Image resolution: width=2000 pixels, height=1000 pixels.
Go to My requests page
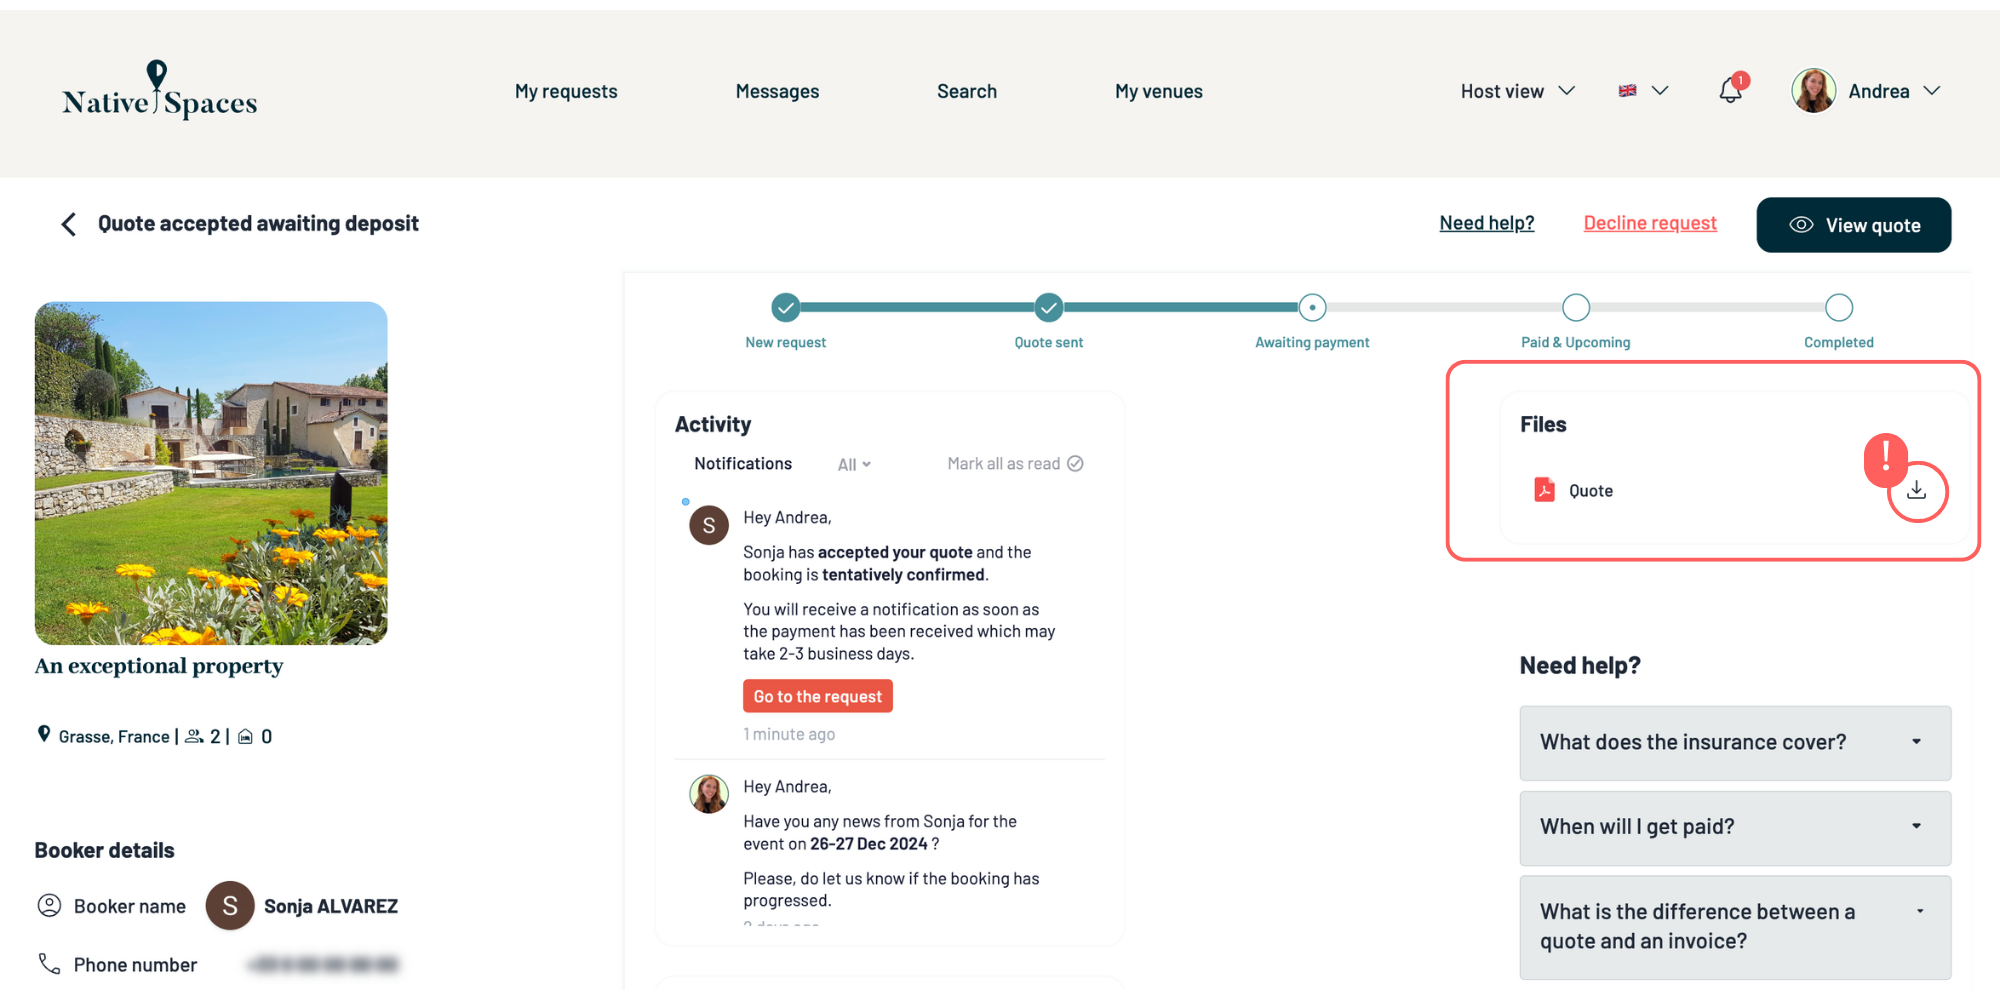[x=566, y=91]
